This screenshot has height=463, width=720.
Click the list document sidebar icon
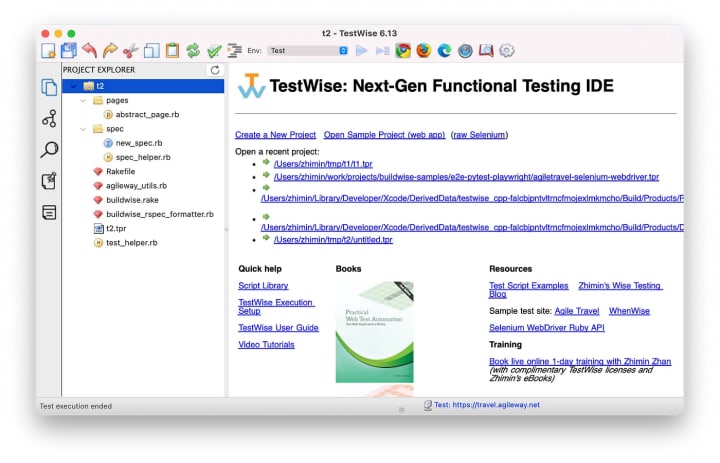49,212
